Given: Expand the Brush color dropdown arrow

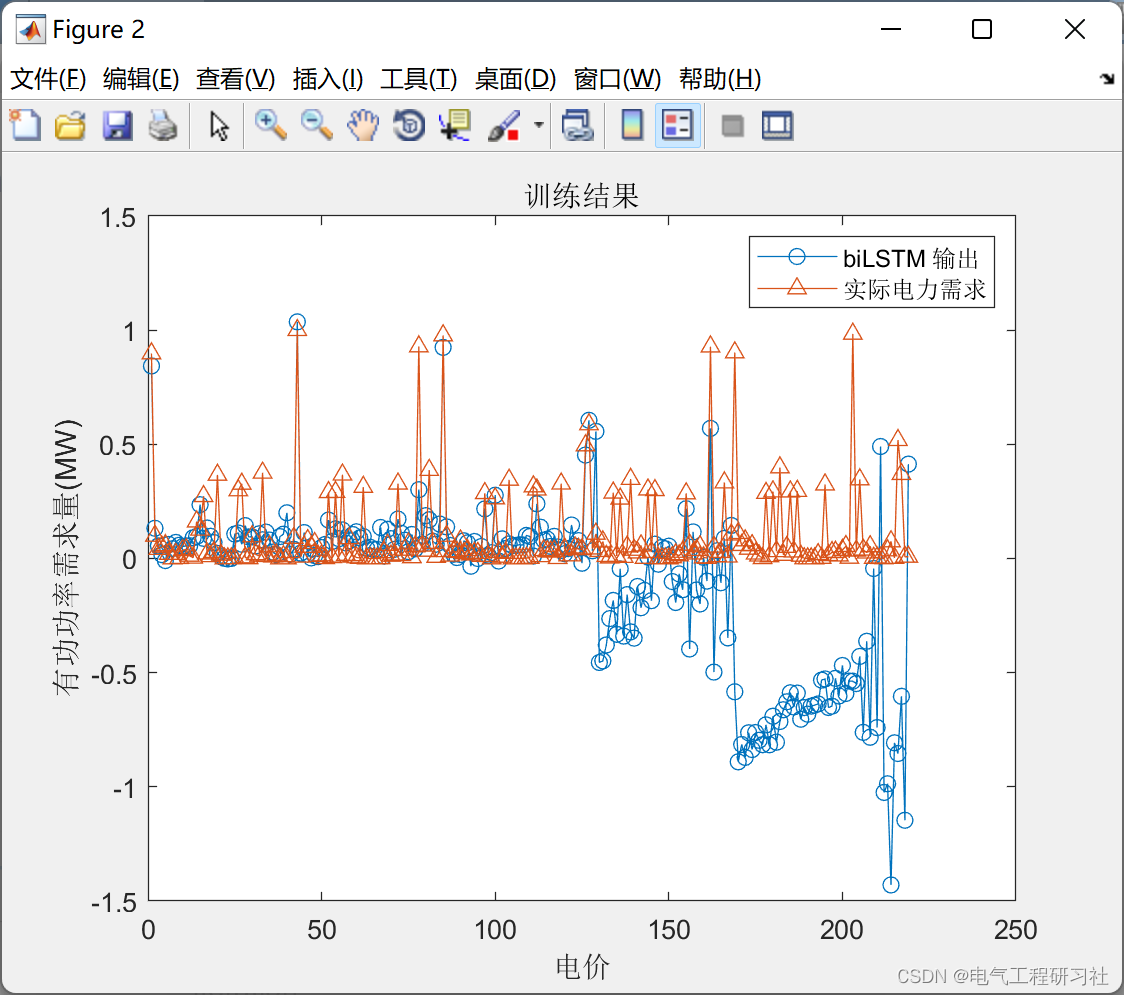Looking at the screenshot, I should tap(538, 125).
